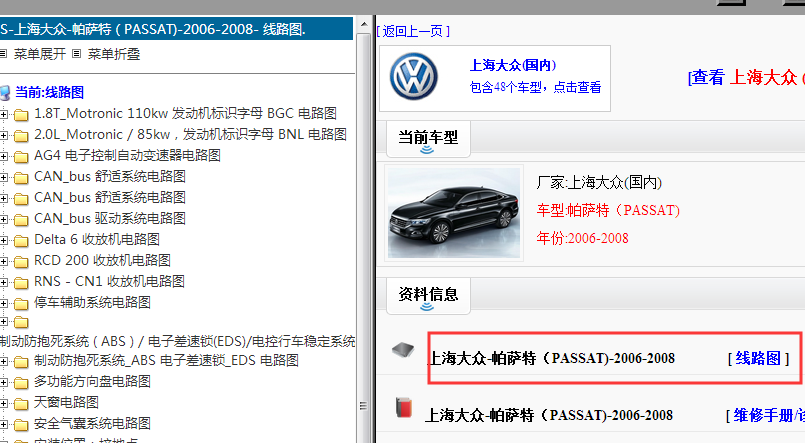
Task: Click the 车型:帕萨特（PASSAT) text
Action: click(608, 210)
